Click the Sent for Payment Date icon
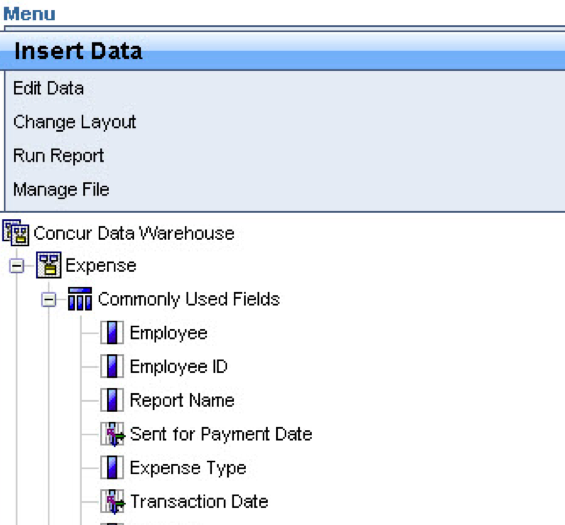The image size is (565, 525). pyautogui.click(x=113, y=434)
